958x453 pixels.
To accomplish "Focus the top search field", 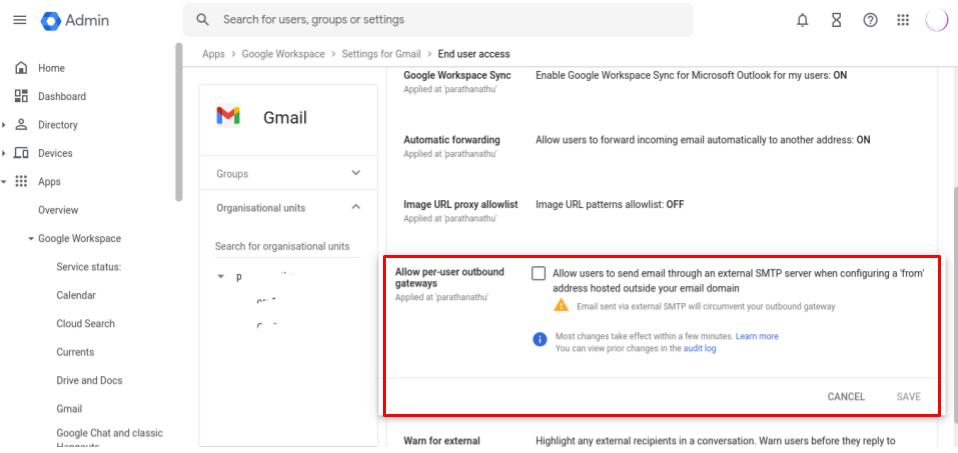I will click(x=437, y=20).
